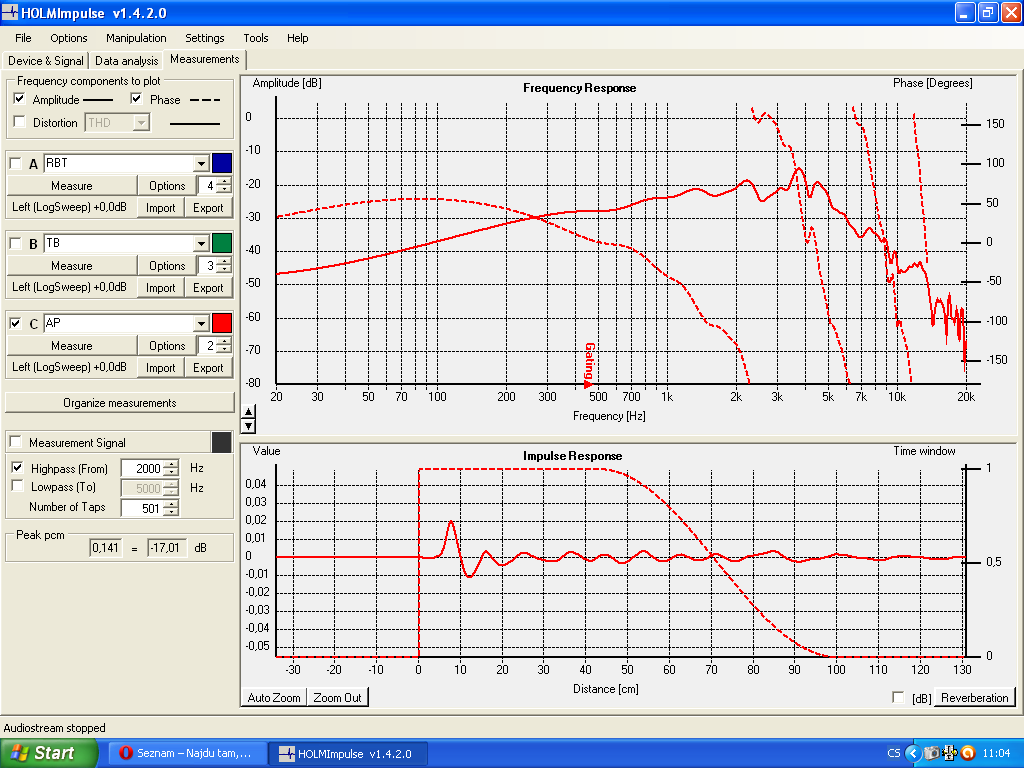Expand hidden system tray icons arrow
Viewport: 1024px width, 768px height.
click(x=913, y=753)
